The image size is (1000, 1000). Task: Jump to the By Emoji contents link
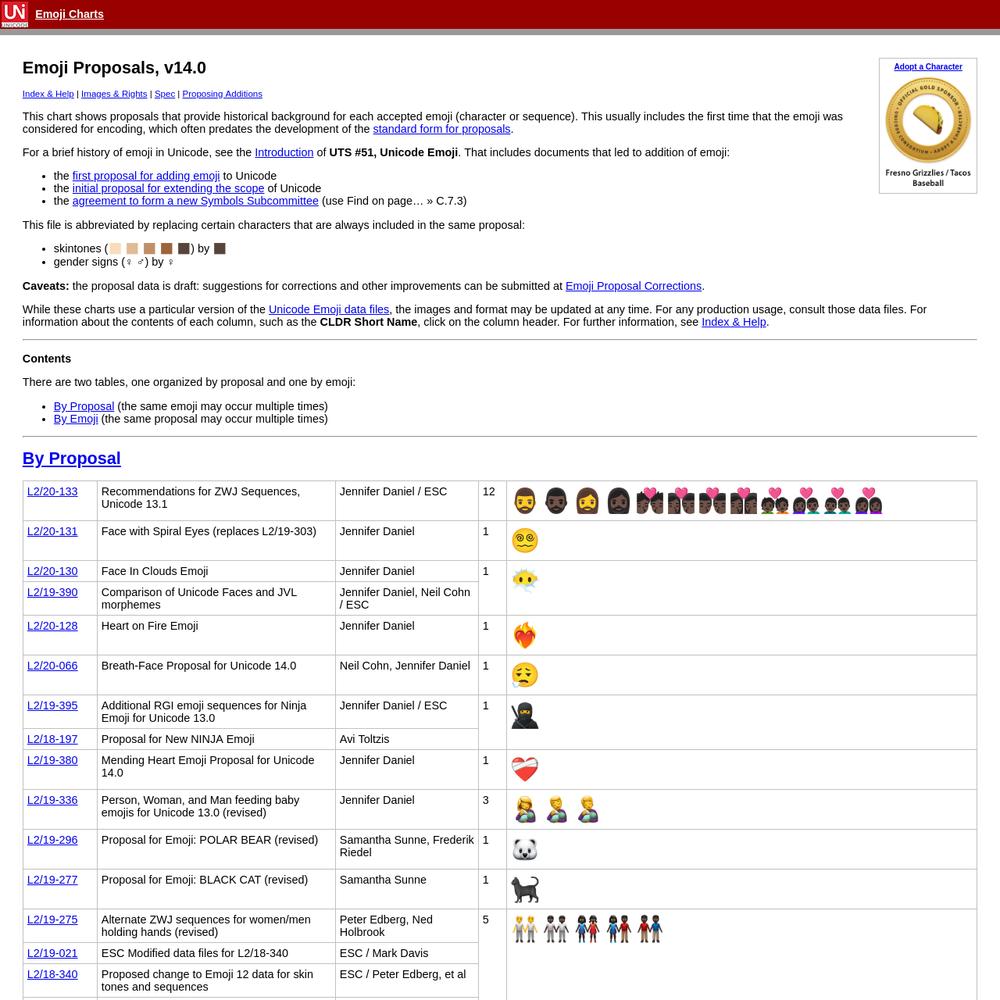76,419
